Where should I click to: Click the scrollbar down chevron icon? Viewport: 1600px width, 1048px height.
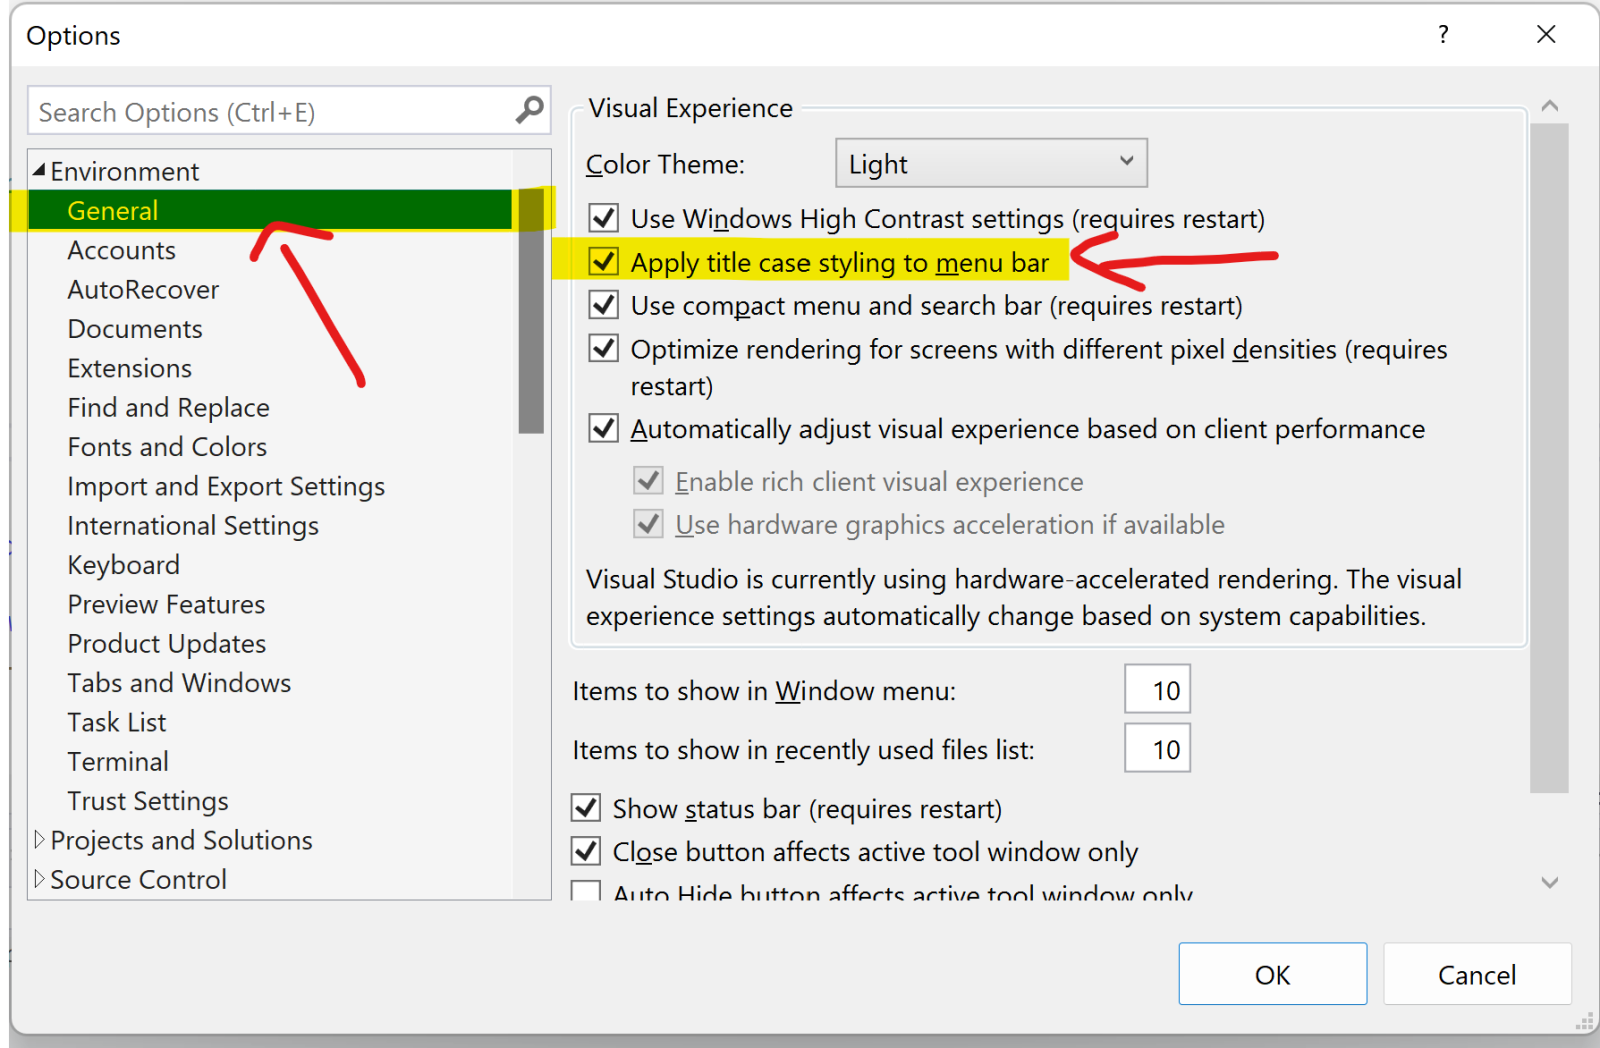pos(1549,883)
